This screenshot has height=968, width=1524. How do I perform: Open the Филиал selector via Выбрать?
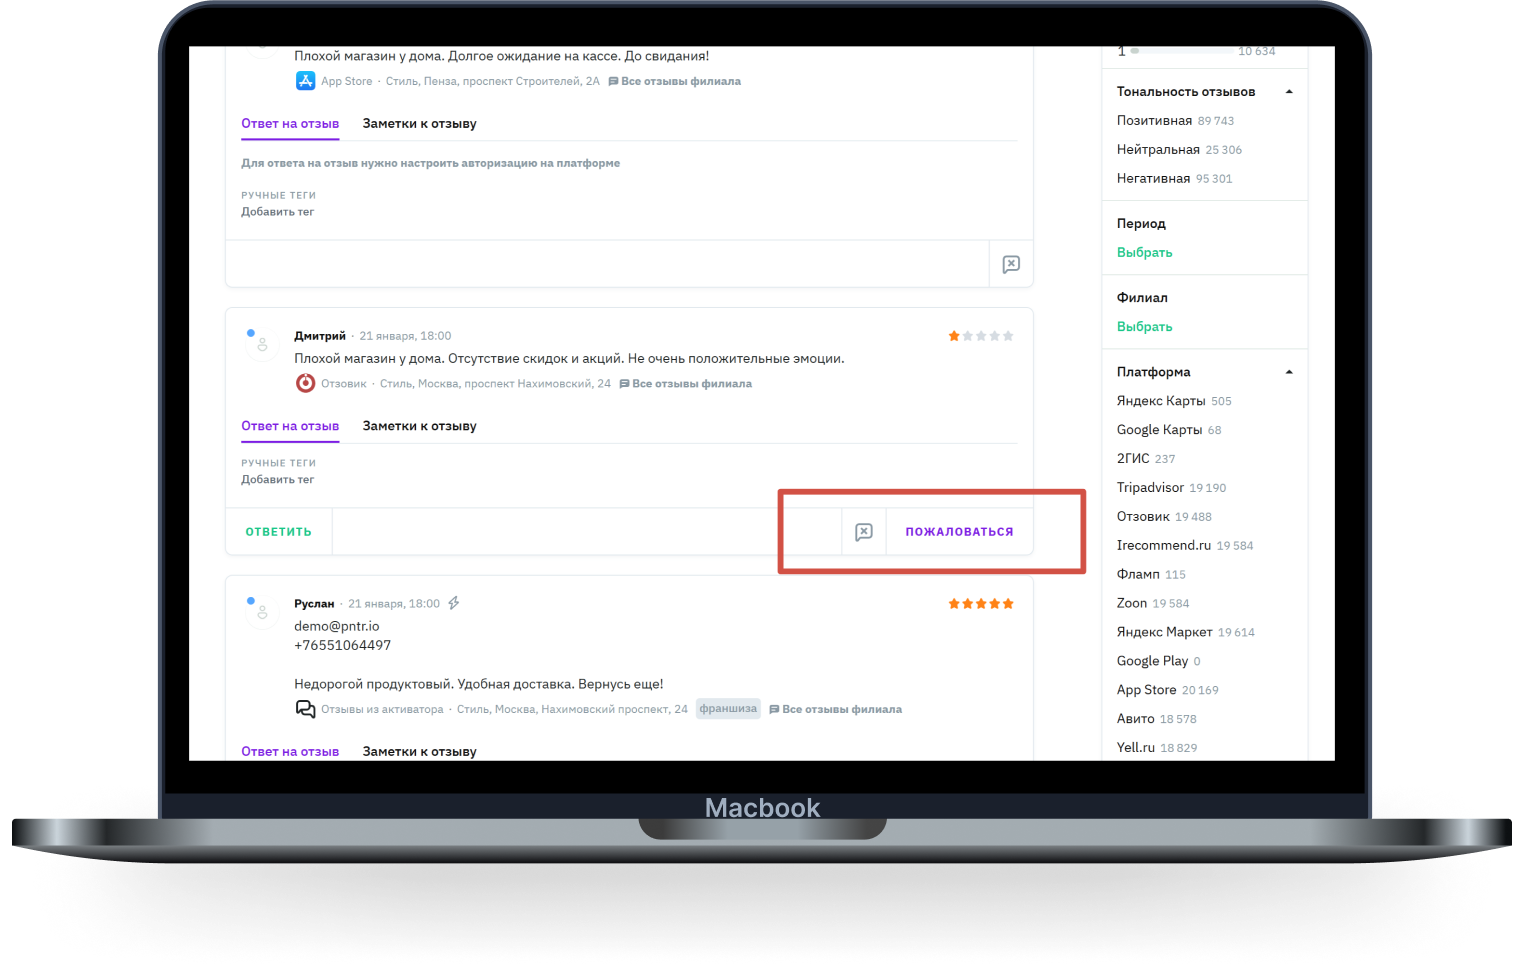[1144, 327]
